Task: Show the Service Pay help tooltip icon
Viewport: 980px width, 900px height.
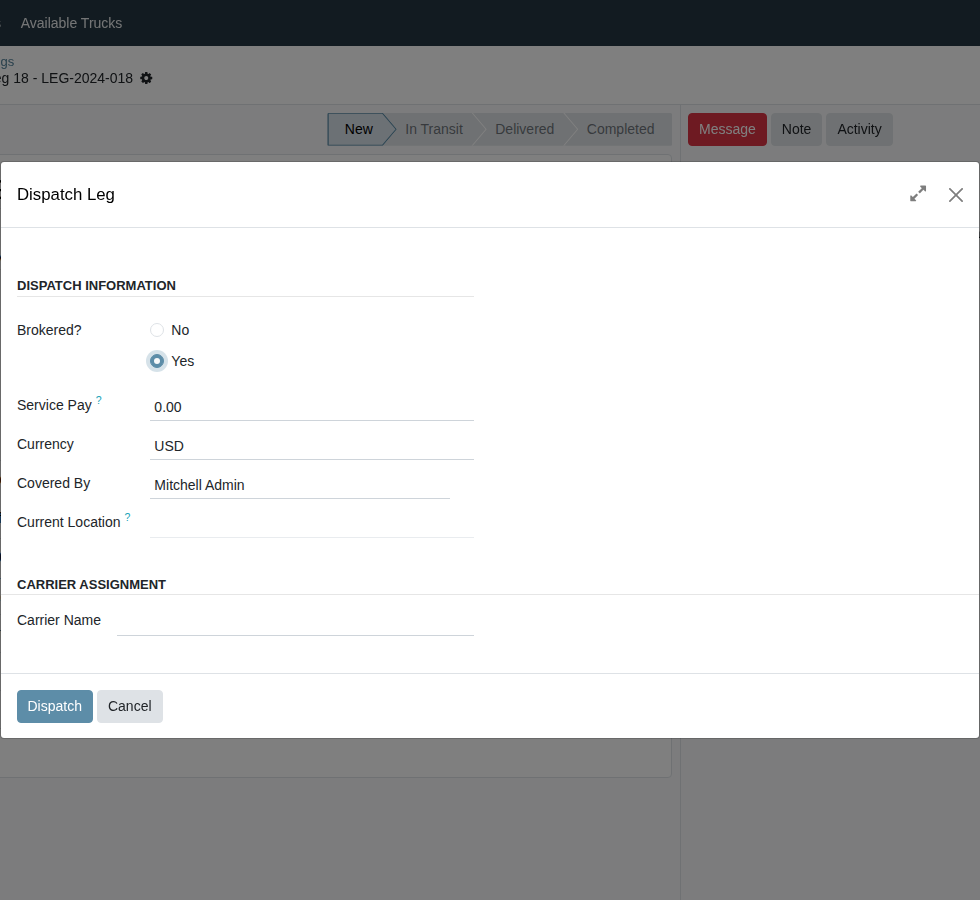Action: pos(99,400)
